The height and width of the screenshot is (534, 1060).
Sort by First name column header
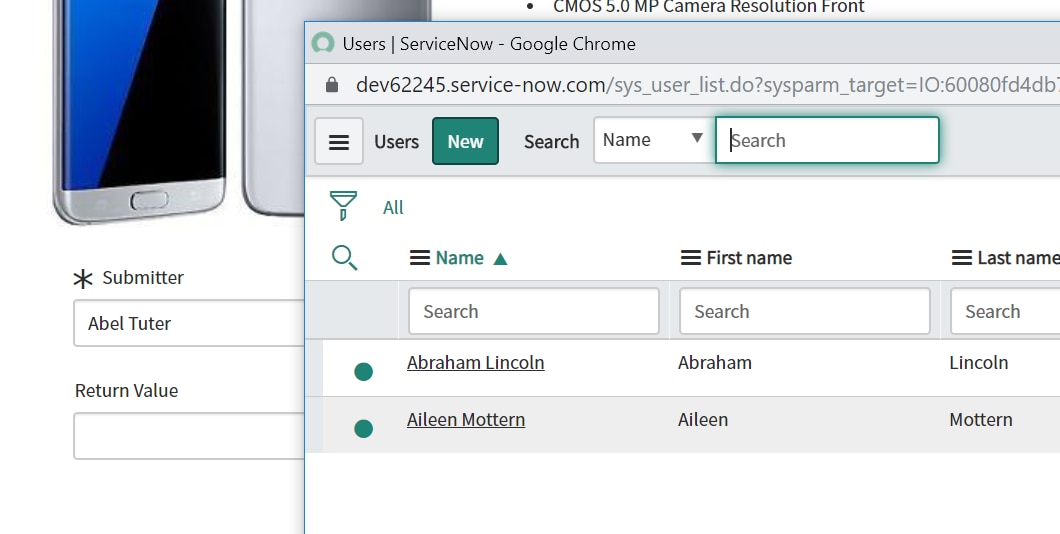[749, 258]
